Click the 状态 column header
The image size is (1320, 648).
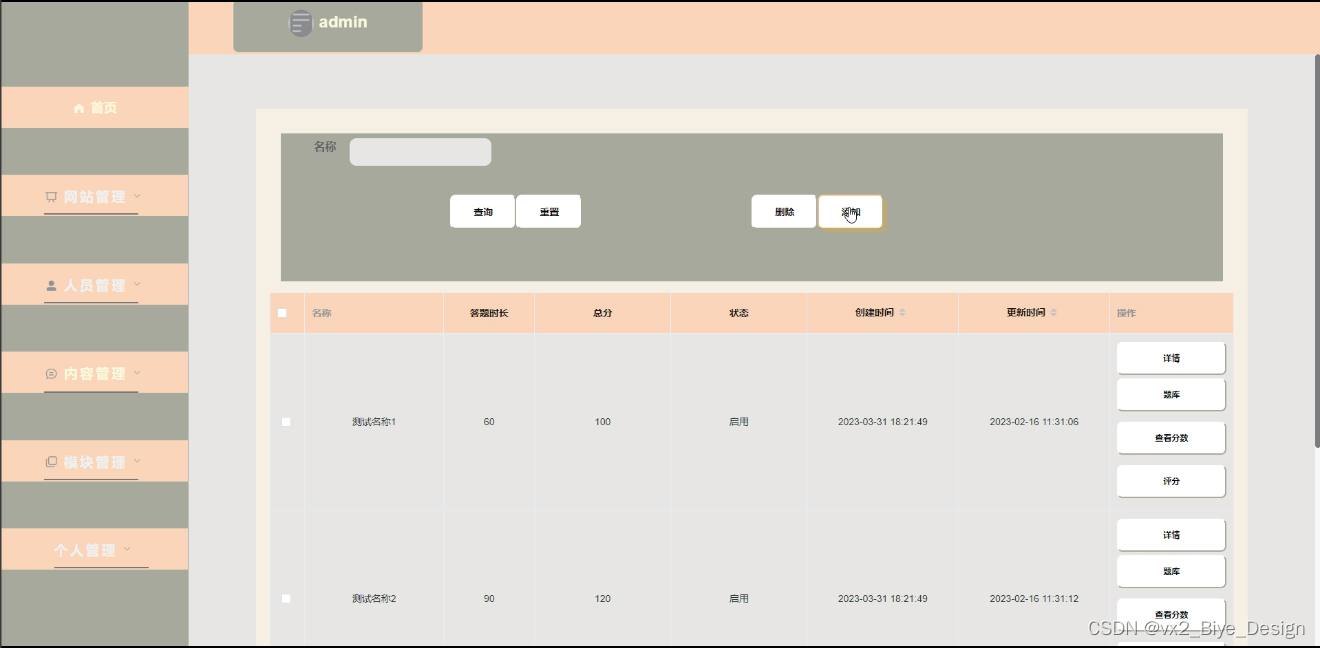739,313
